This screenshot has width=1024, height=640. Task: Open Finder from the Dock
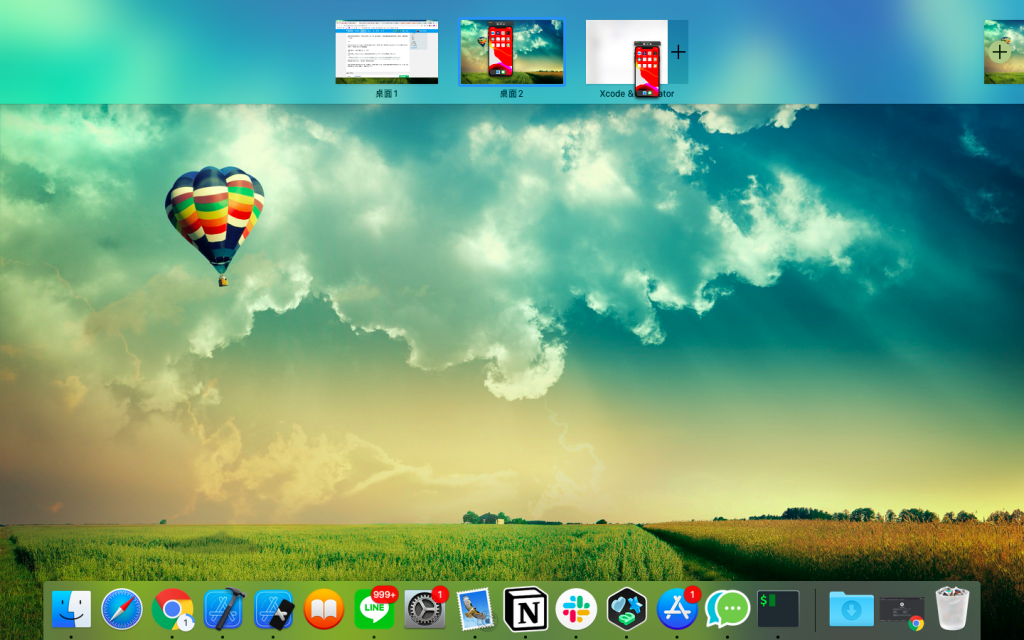pos(71,609)
